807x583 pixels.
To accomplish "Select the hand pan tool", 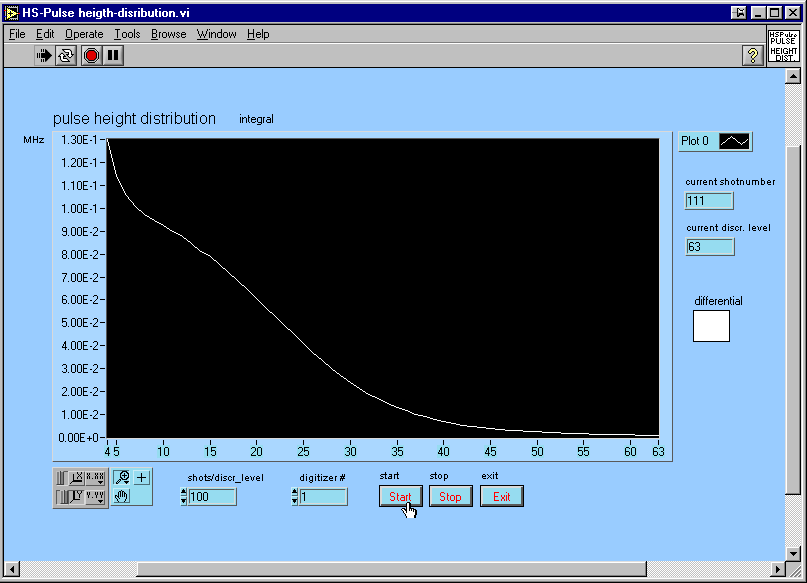I will pos(122,497).
